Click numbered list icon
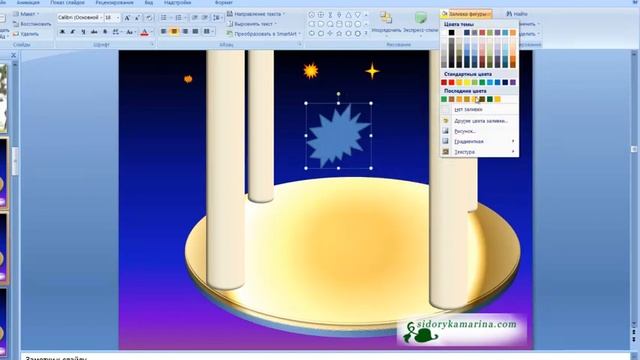The height and width of the screenshot is (360, 640). pos(179,18)
